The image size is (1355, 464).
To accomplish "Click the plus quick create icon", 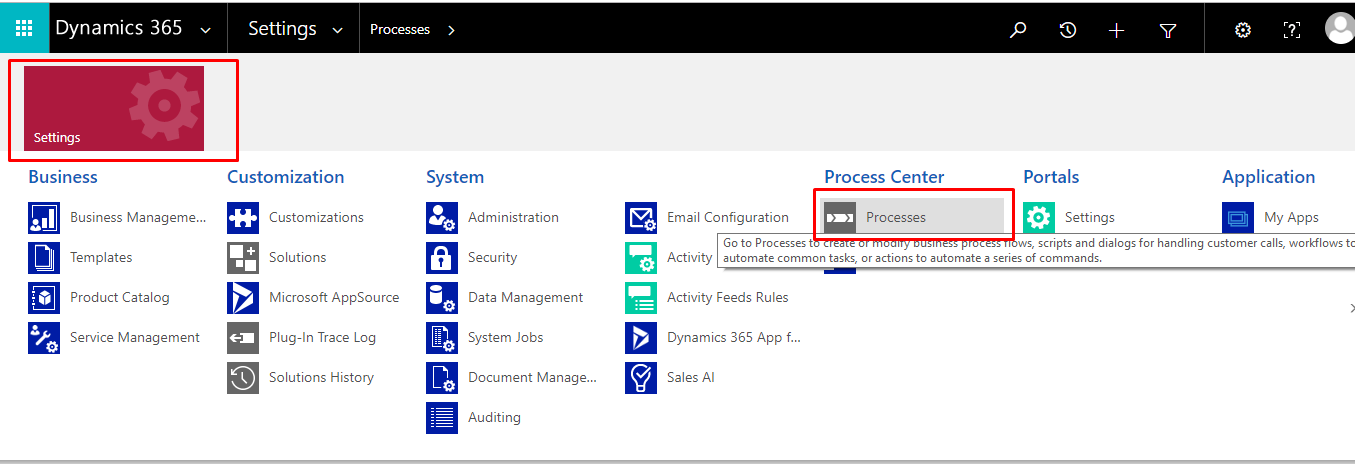I will (x=1117, y=30).
